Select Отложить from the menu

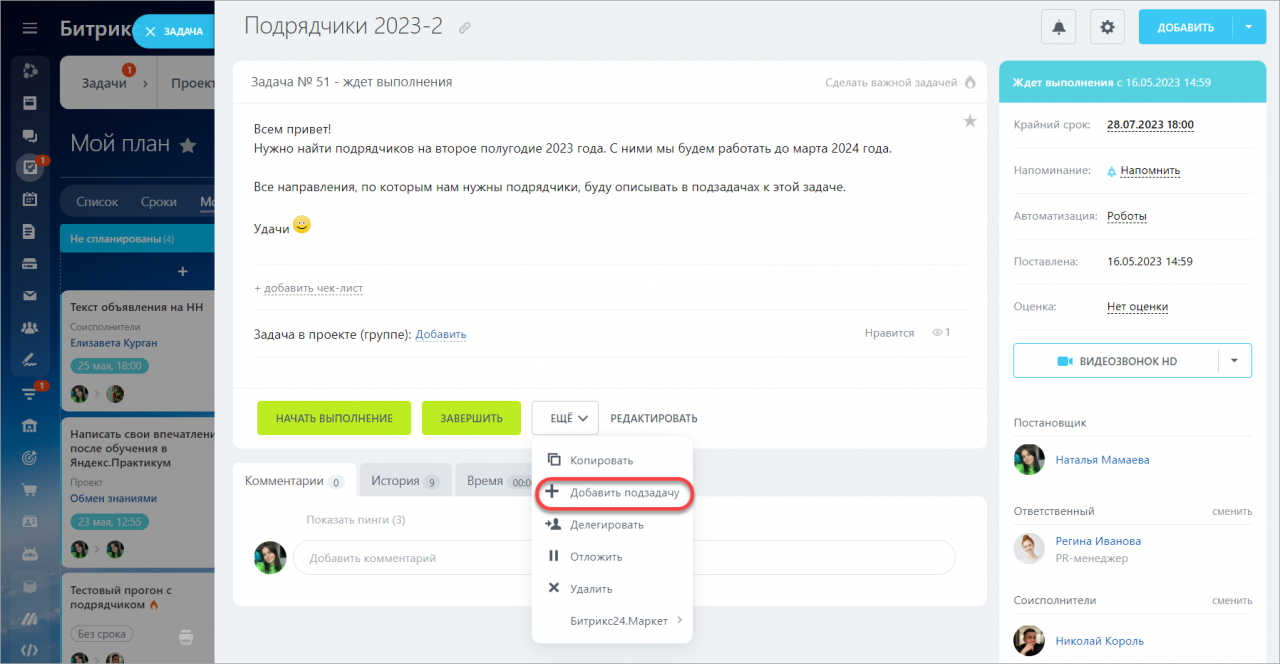point(612,556)
